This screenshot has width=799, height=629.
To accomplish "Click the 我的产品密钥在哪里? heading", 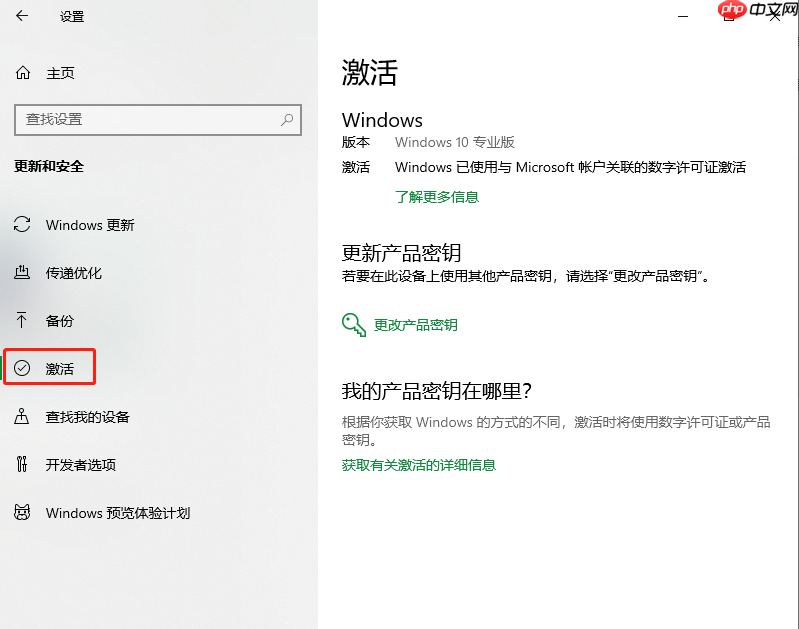I will point(437,391).
